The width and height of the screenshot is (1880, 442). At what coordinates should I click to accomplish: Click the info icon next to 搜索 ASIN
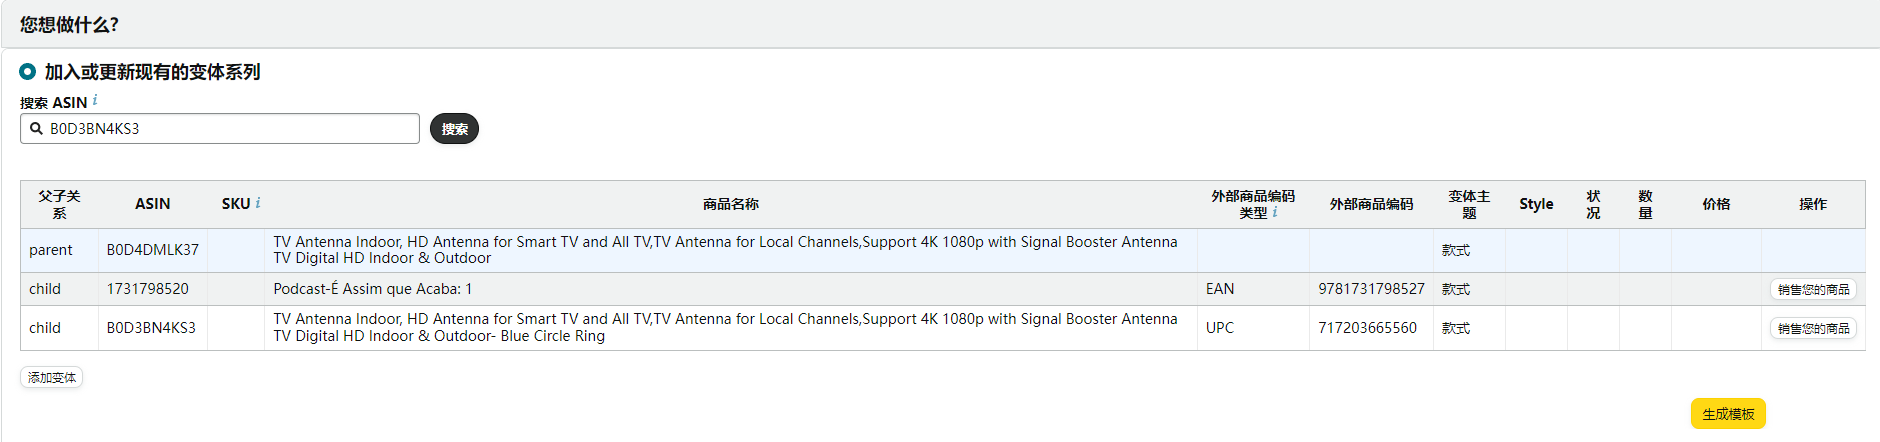tap(95, 100)
